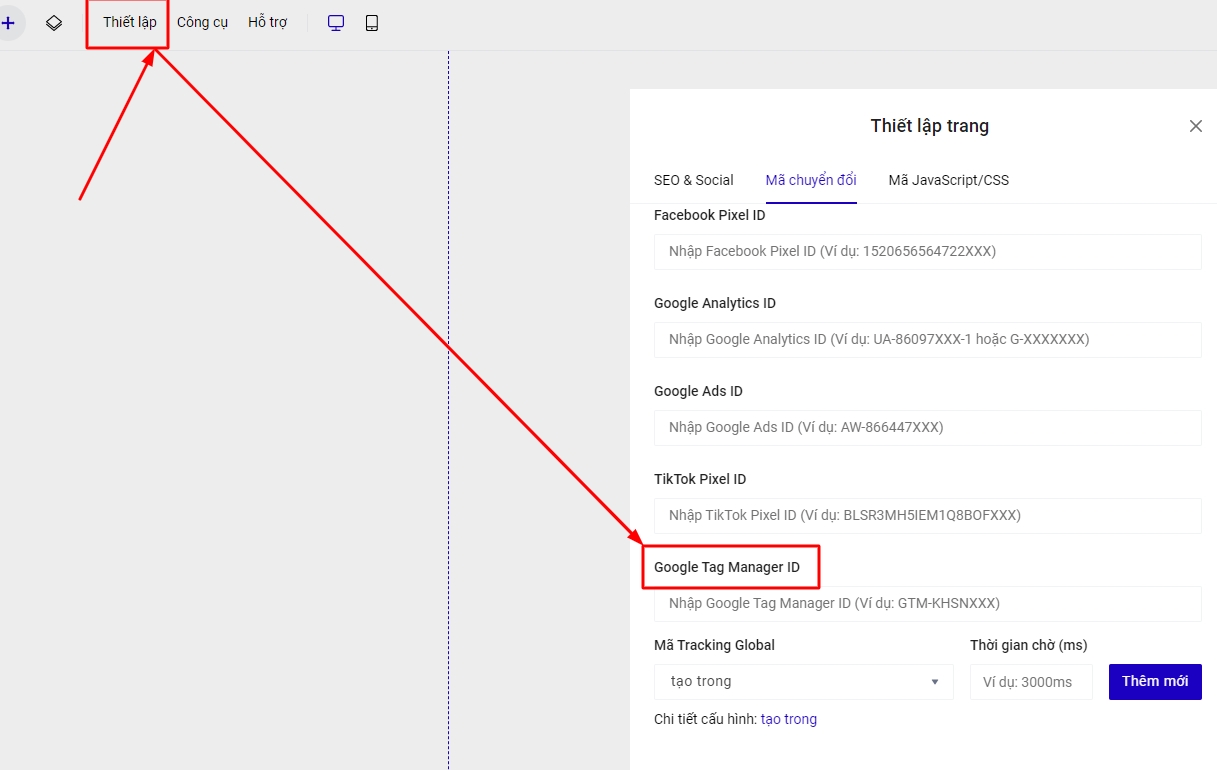The image size is (1217, 770).
Task: Focus the Google Analytics ID field
Action: 927,340
